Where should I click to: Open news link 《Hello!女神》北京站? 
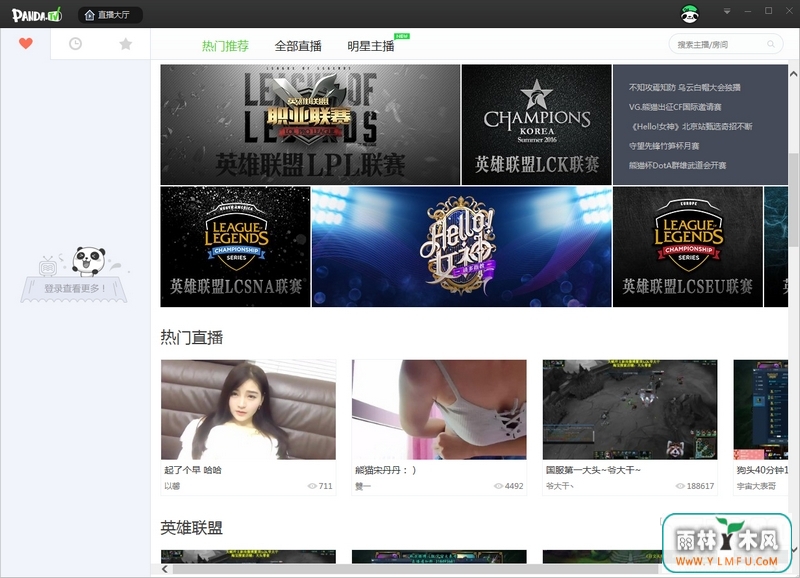click(x=690, y=126)
